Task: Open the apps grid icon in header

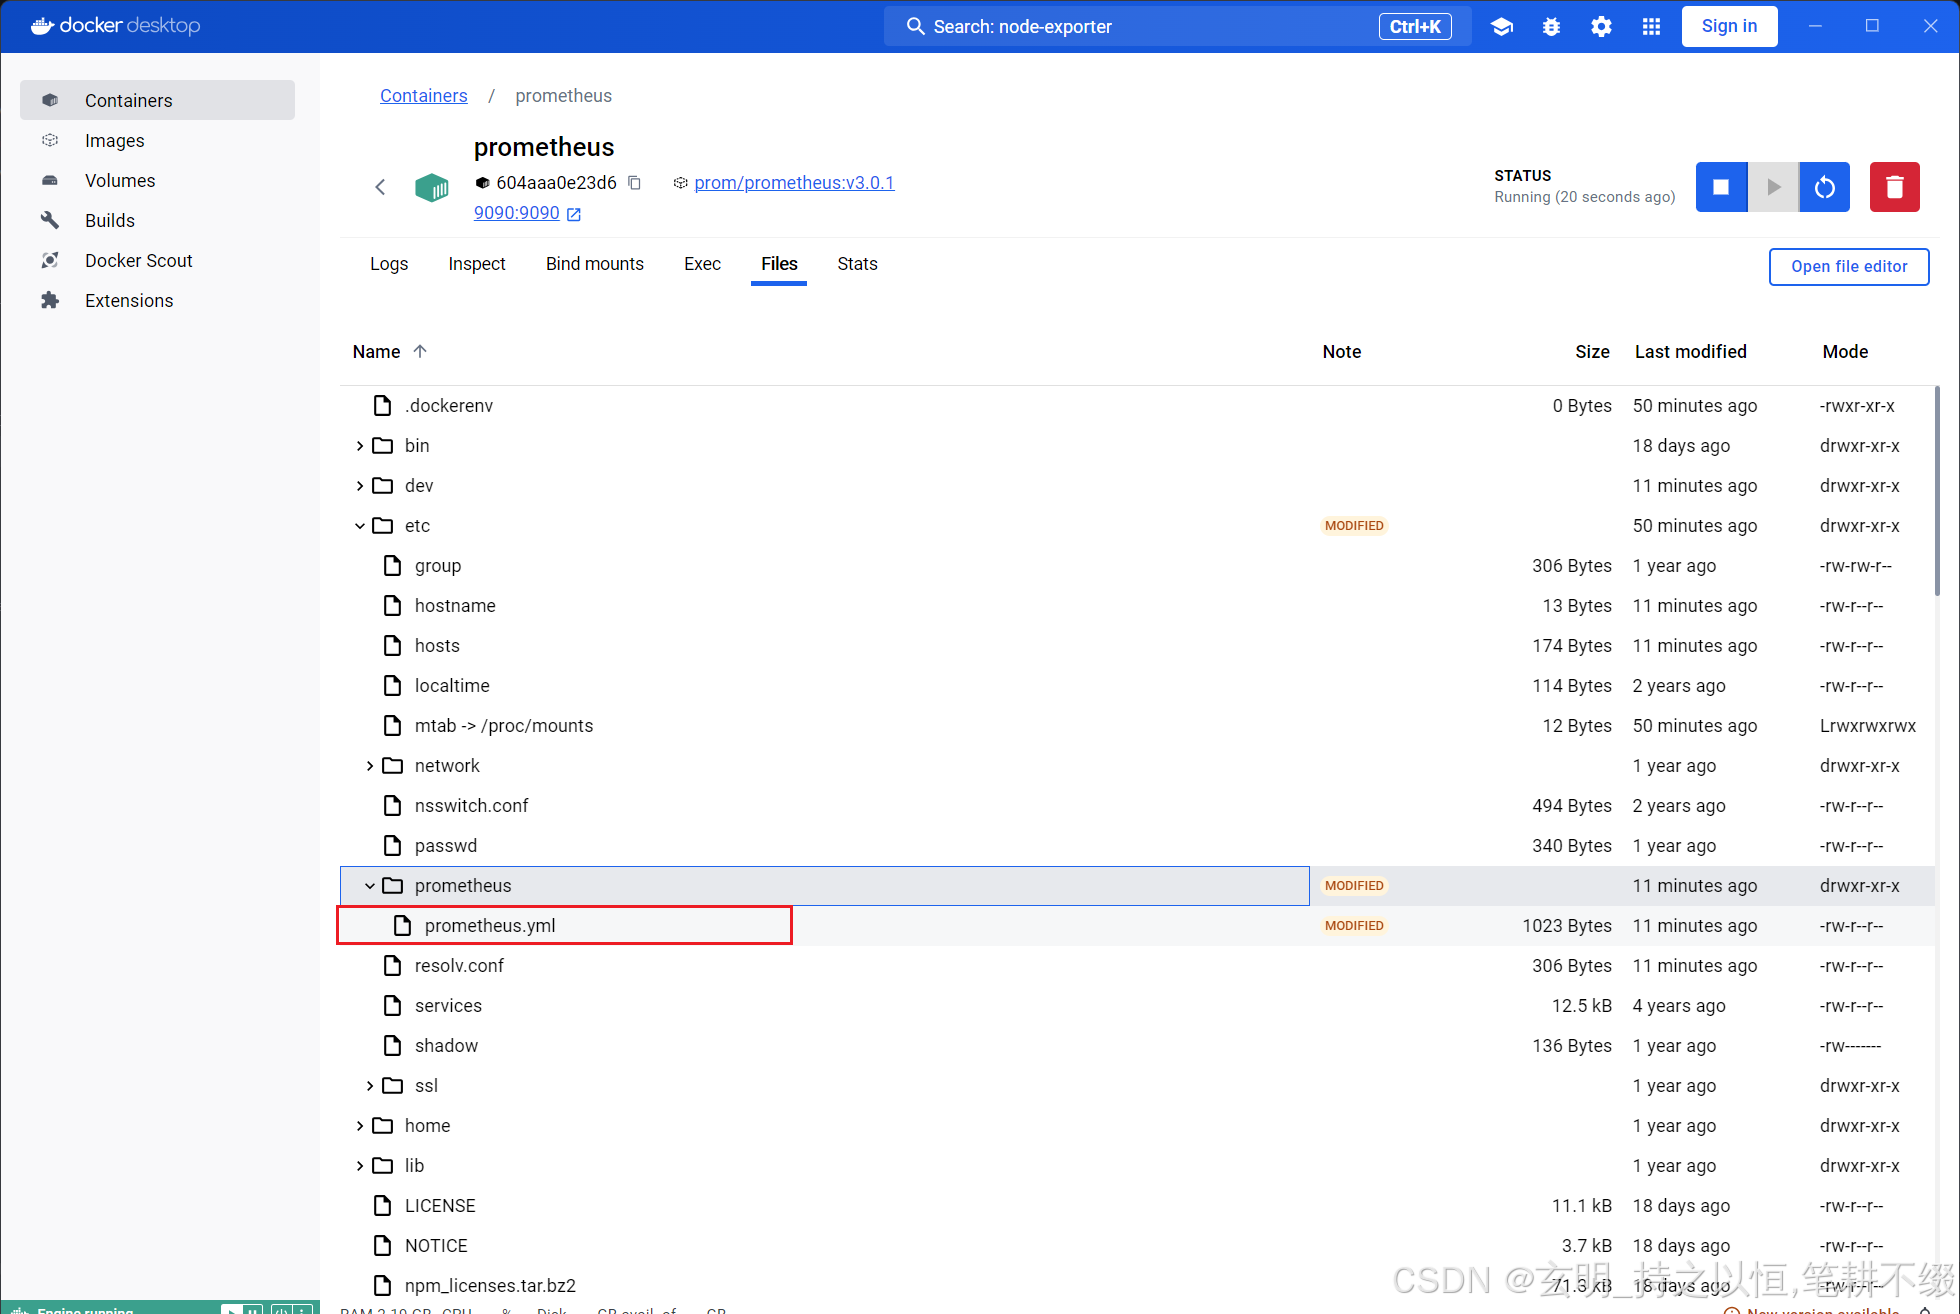Action: pyautogui.click(x=1651, y=27)
